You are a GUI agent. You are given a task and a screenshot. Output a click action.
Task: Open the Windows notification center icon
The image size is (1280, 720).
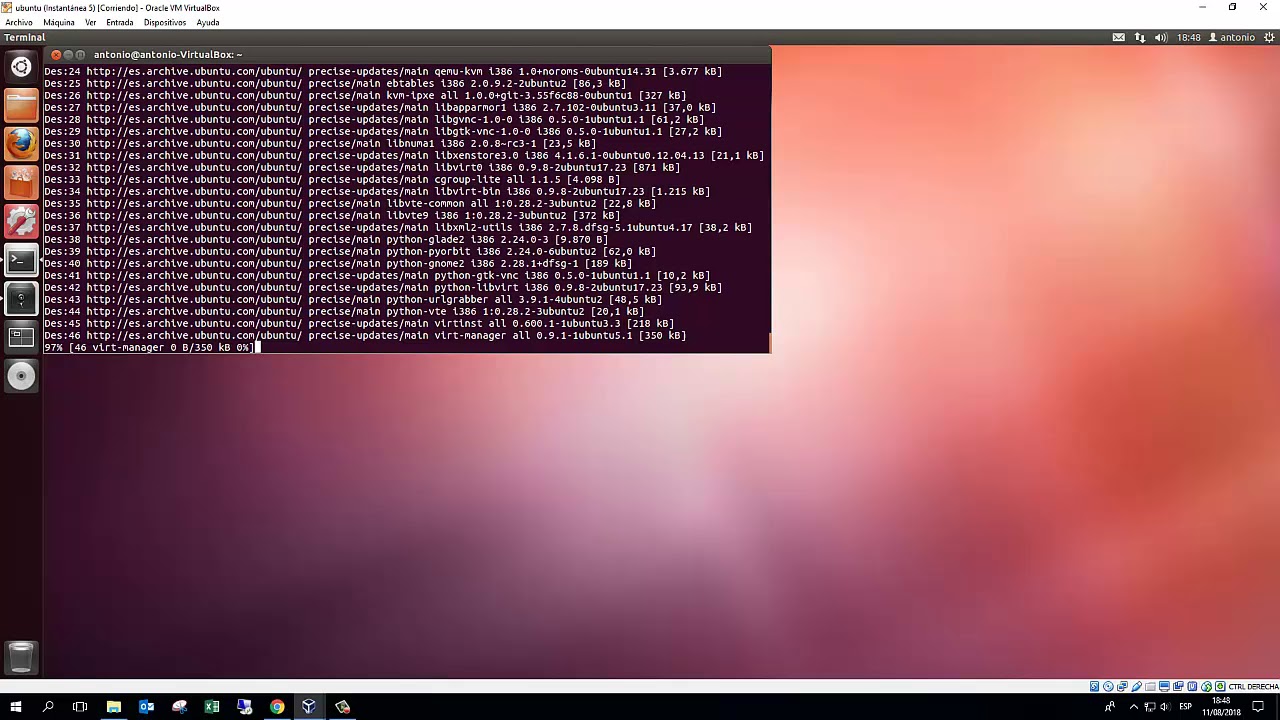1259,707
